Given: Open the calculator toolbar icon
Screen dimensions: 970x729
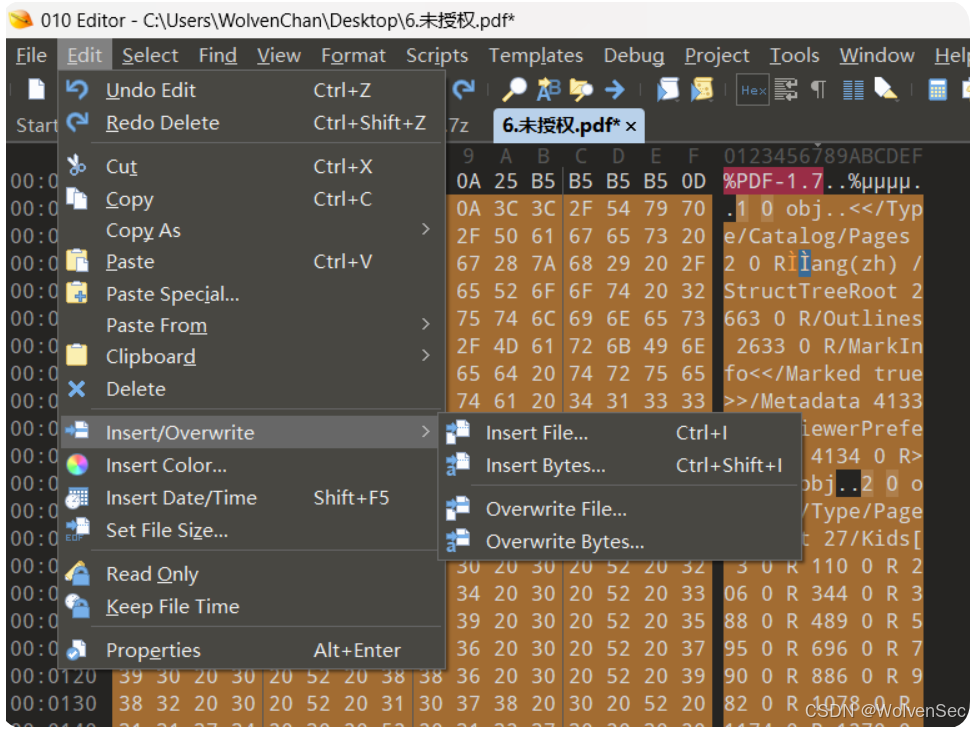Looking at the screenshot, I should [x=937, y=90].
